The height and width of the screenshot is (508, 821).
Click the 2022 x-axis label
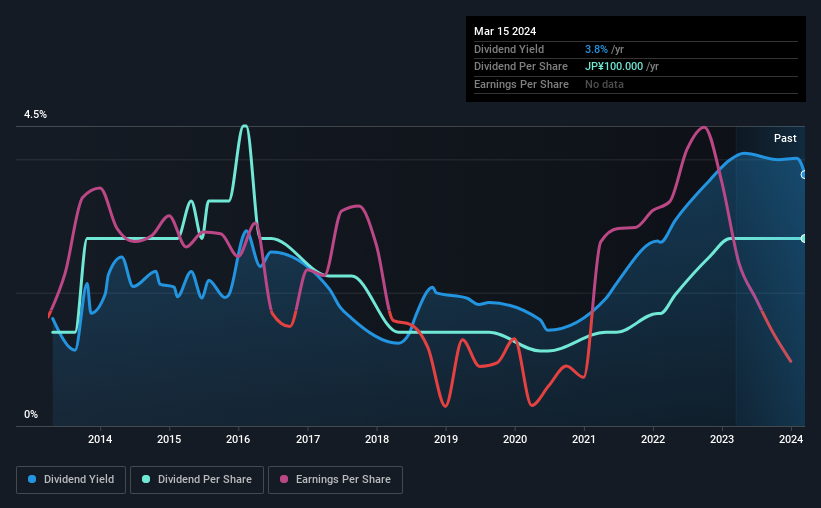click(x=653, y=439)
